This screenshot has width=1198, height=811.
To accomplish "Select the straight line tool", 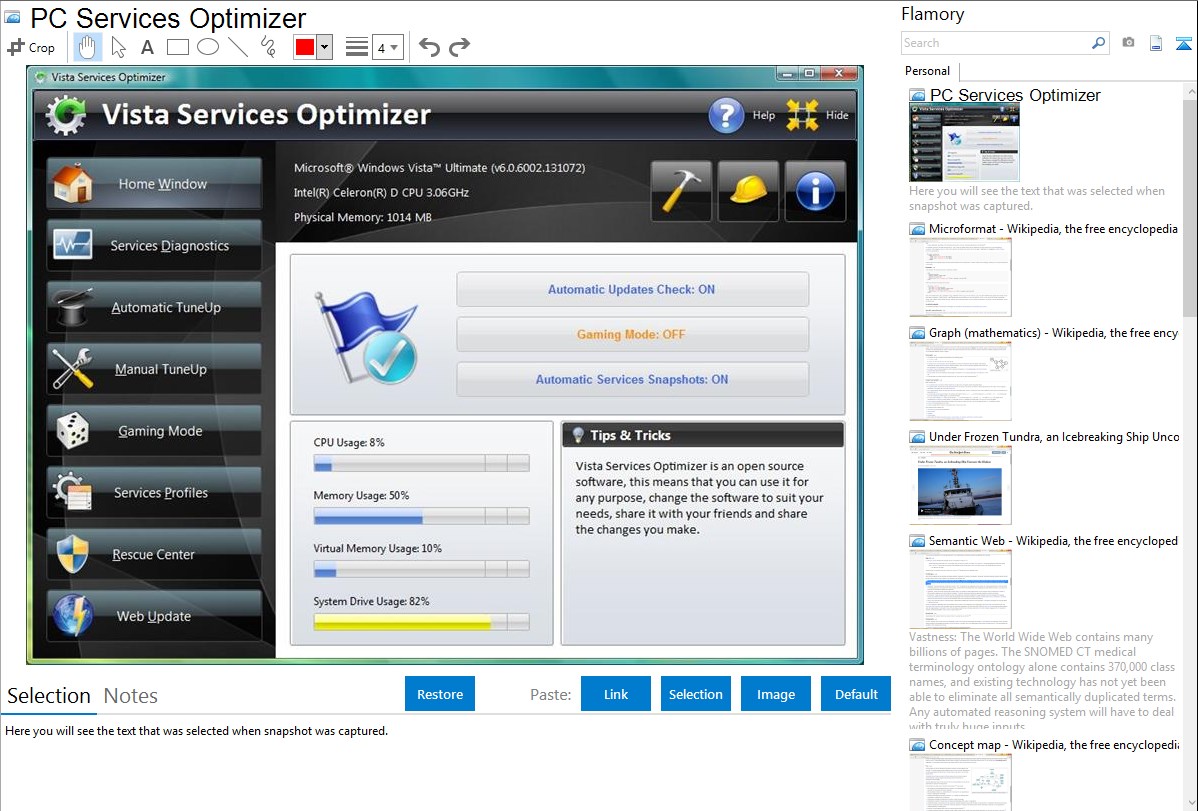I will (238, 47).
